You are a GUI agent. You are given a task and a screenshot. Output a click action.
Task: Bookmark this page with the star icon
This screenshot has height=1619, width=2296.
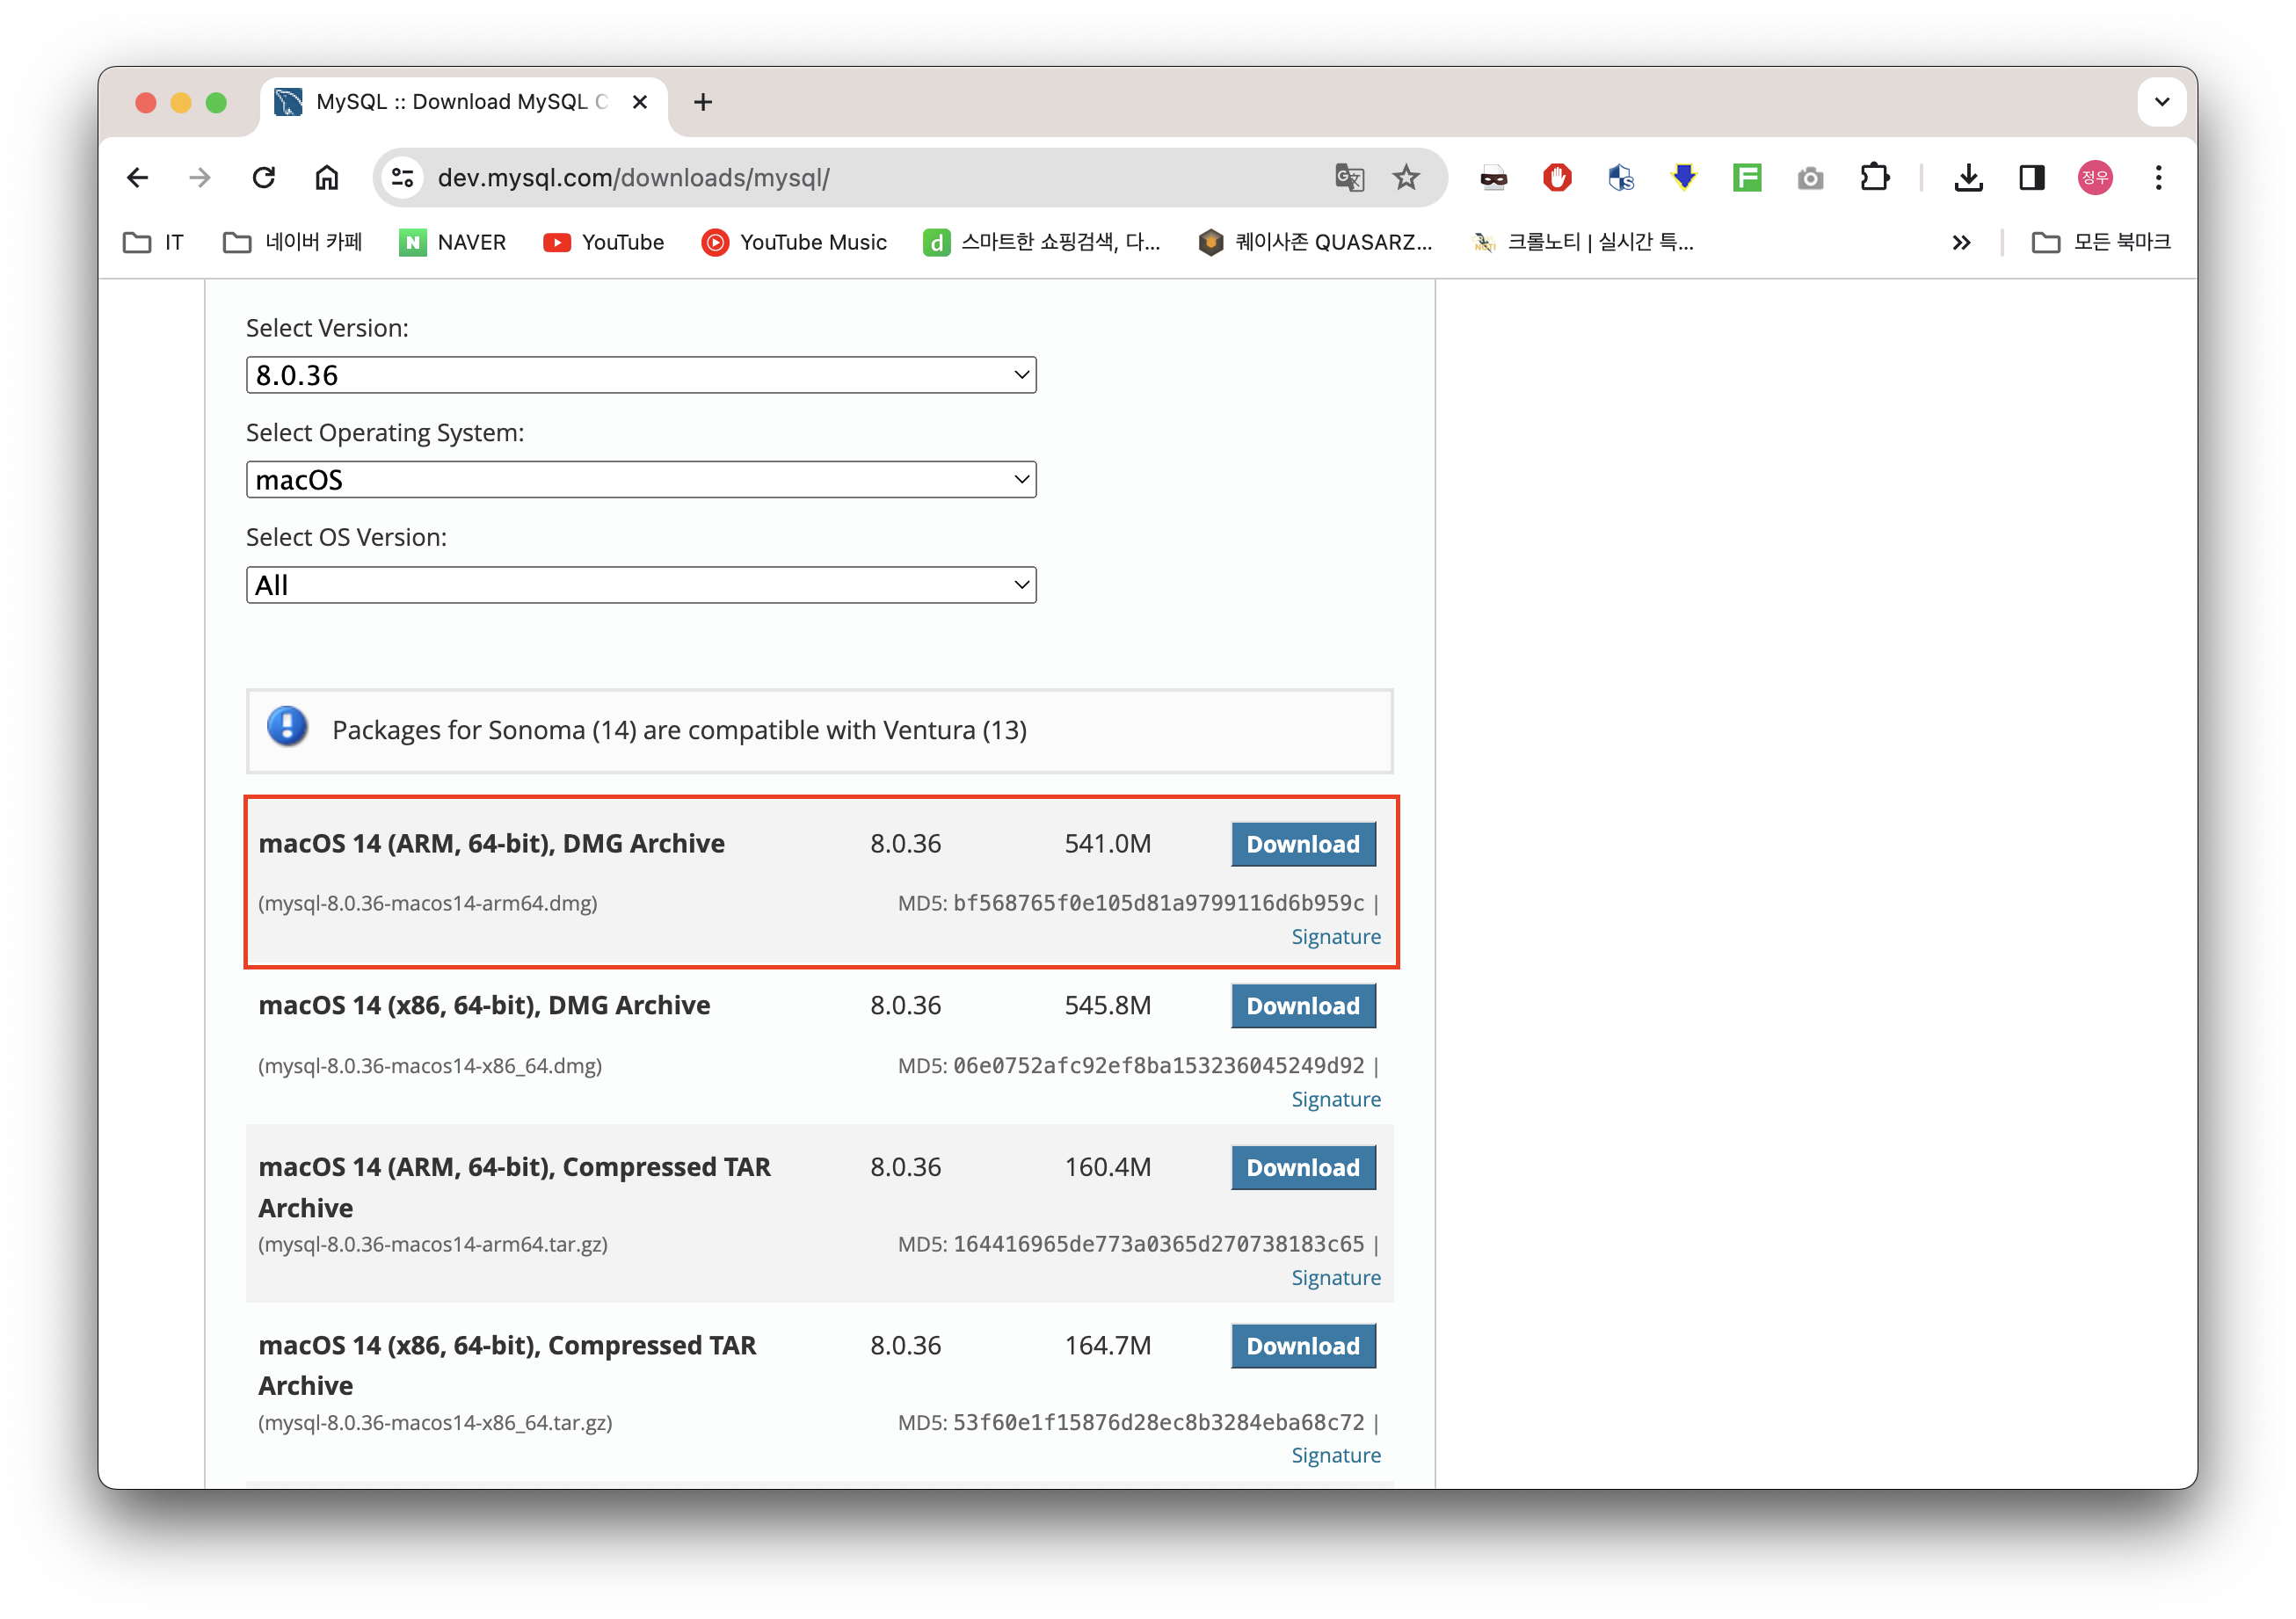(1406, 178)
